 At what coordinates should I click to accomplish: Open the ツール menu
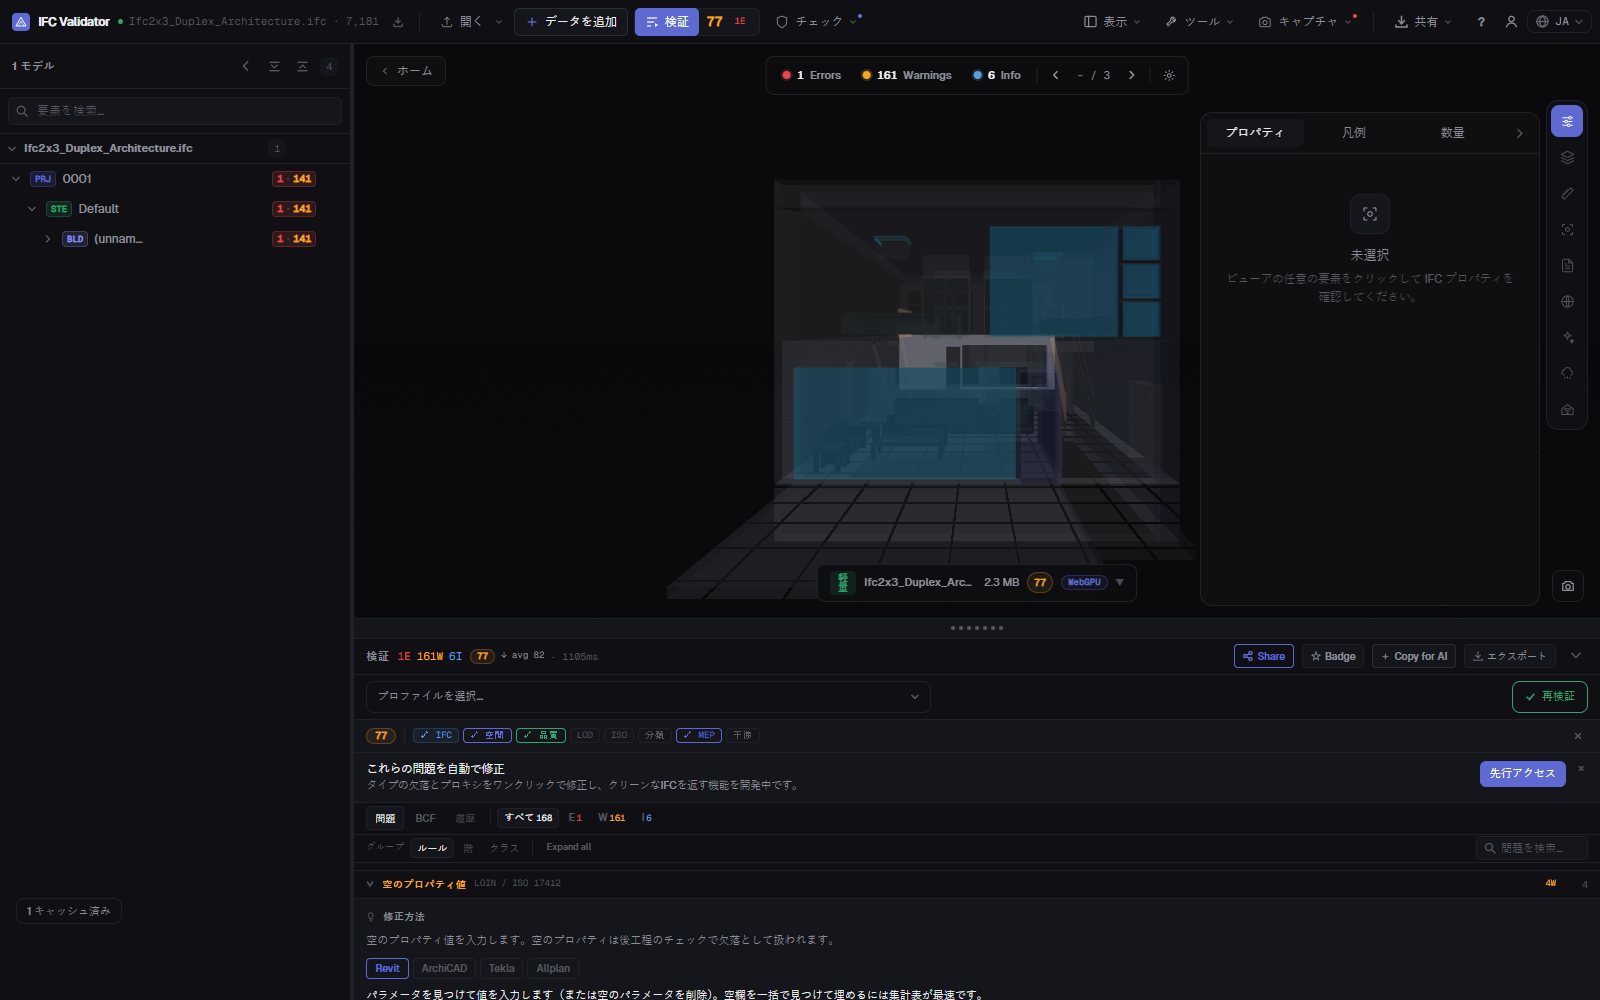click(x=1199, y=22)
